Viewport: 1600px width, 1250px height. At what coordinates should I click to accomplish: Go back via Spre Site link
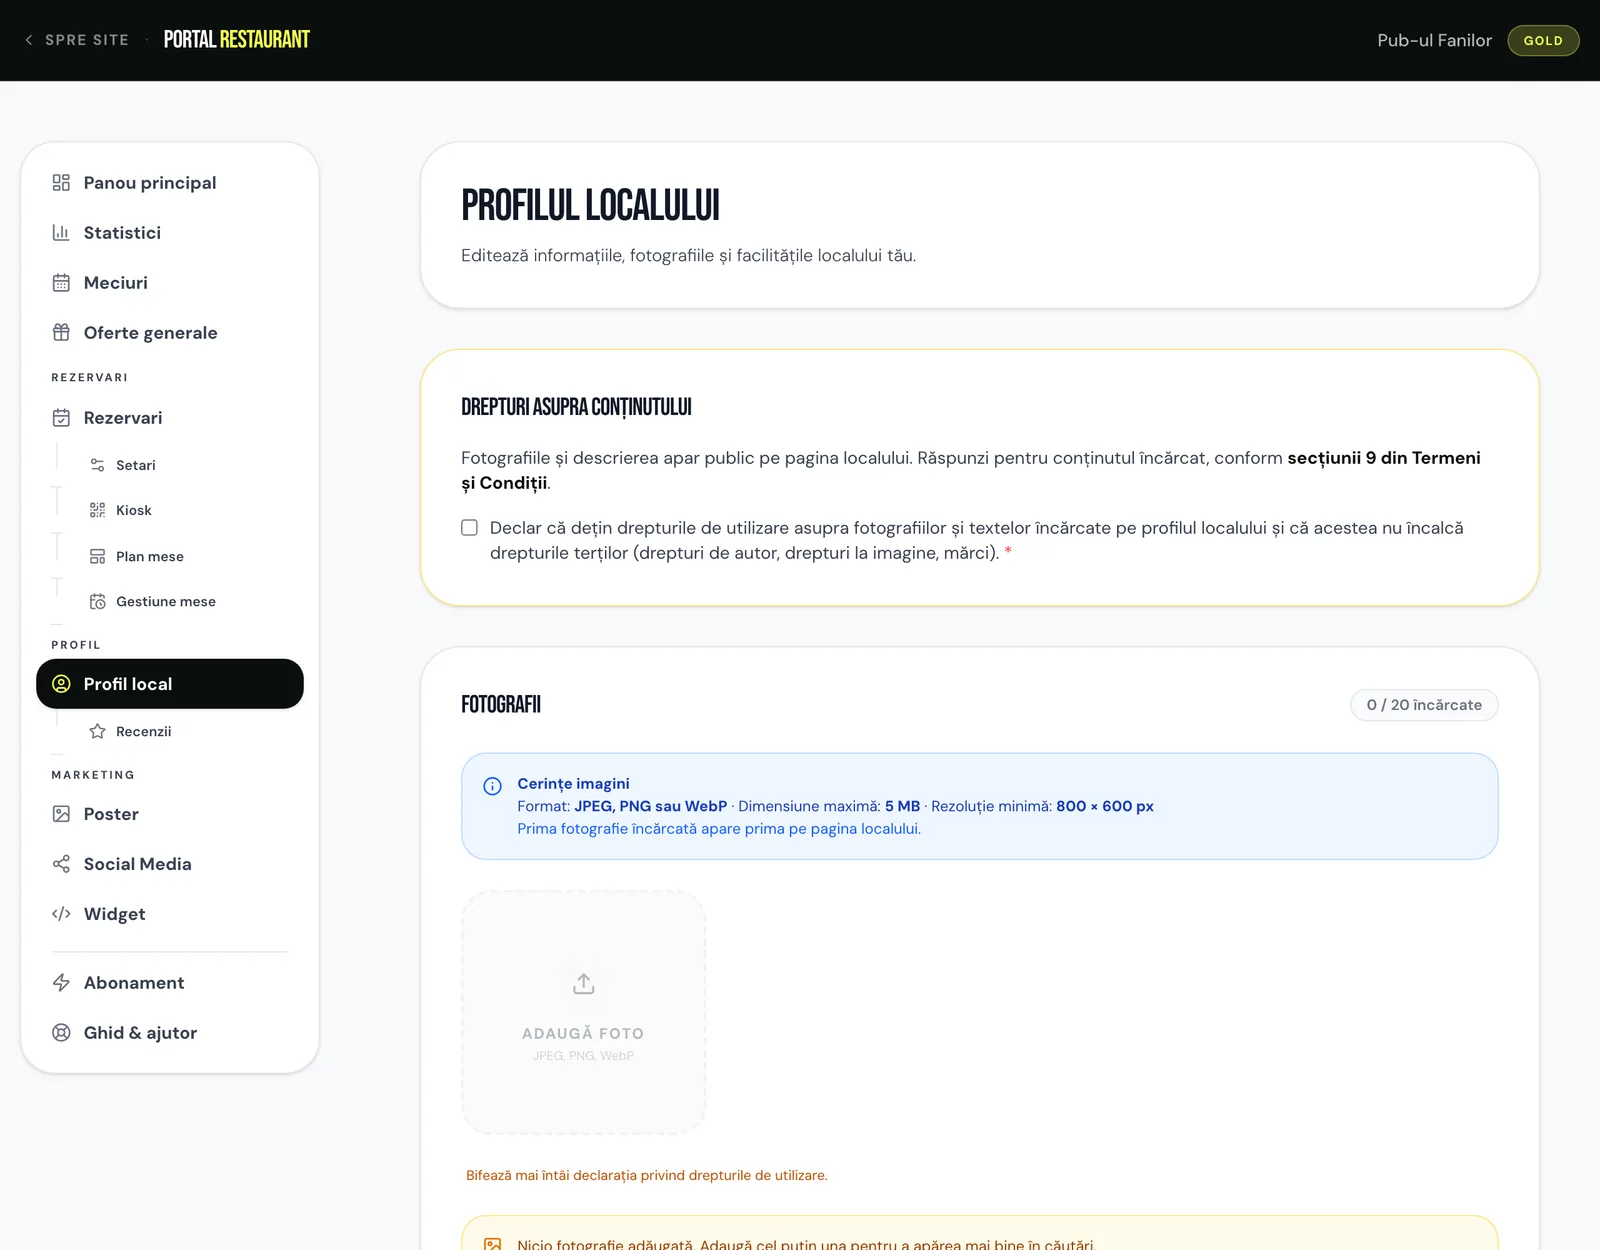click(77, 40)
